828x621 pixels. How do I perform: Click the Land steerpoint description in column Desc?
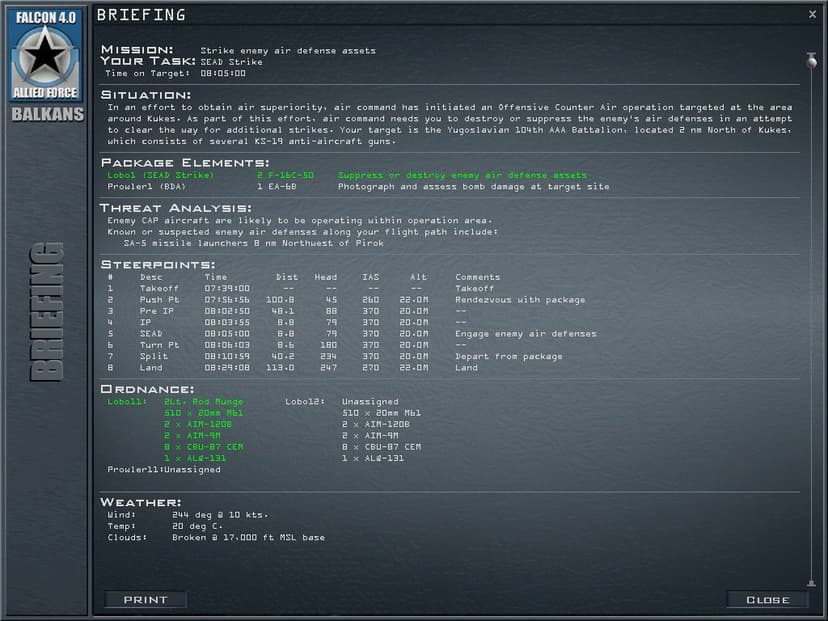151,368
